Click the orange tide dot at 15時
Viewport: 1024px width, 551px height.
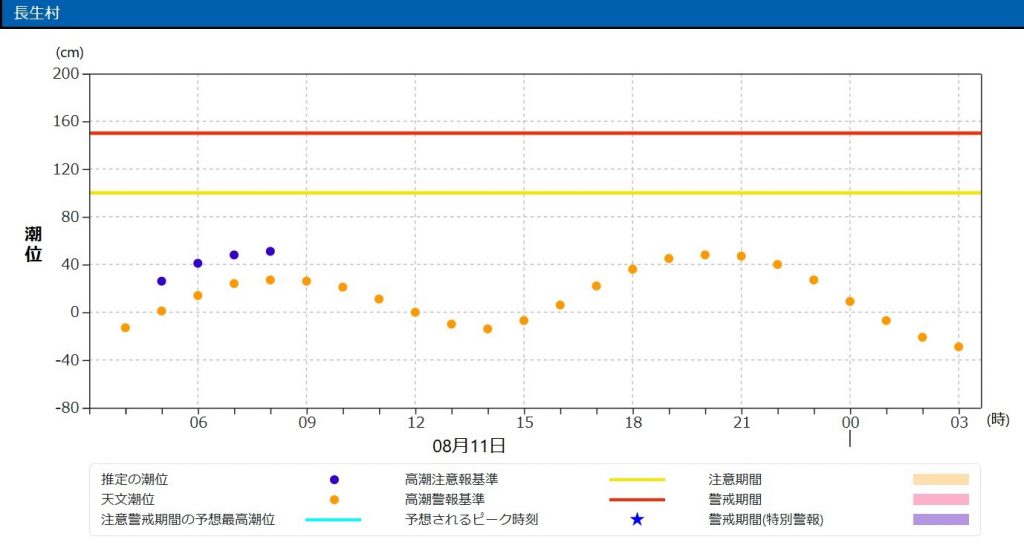point(524,321)
